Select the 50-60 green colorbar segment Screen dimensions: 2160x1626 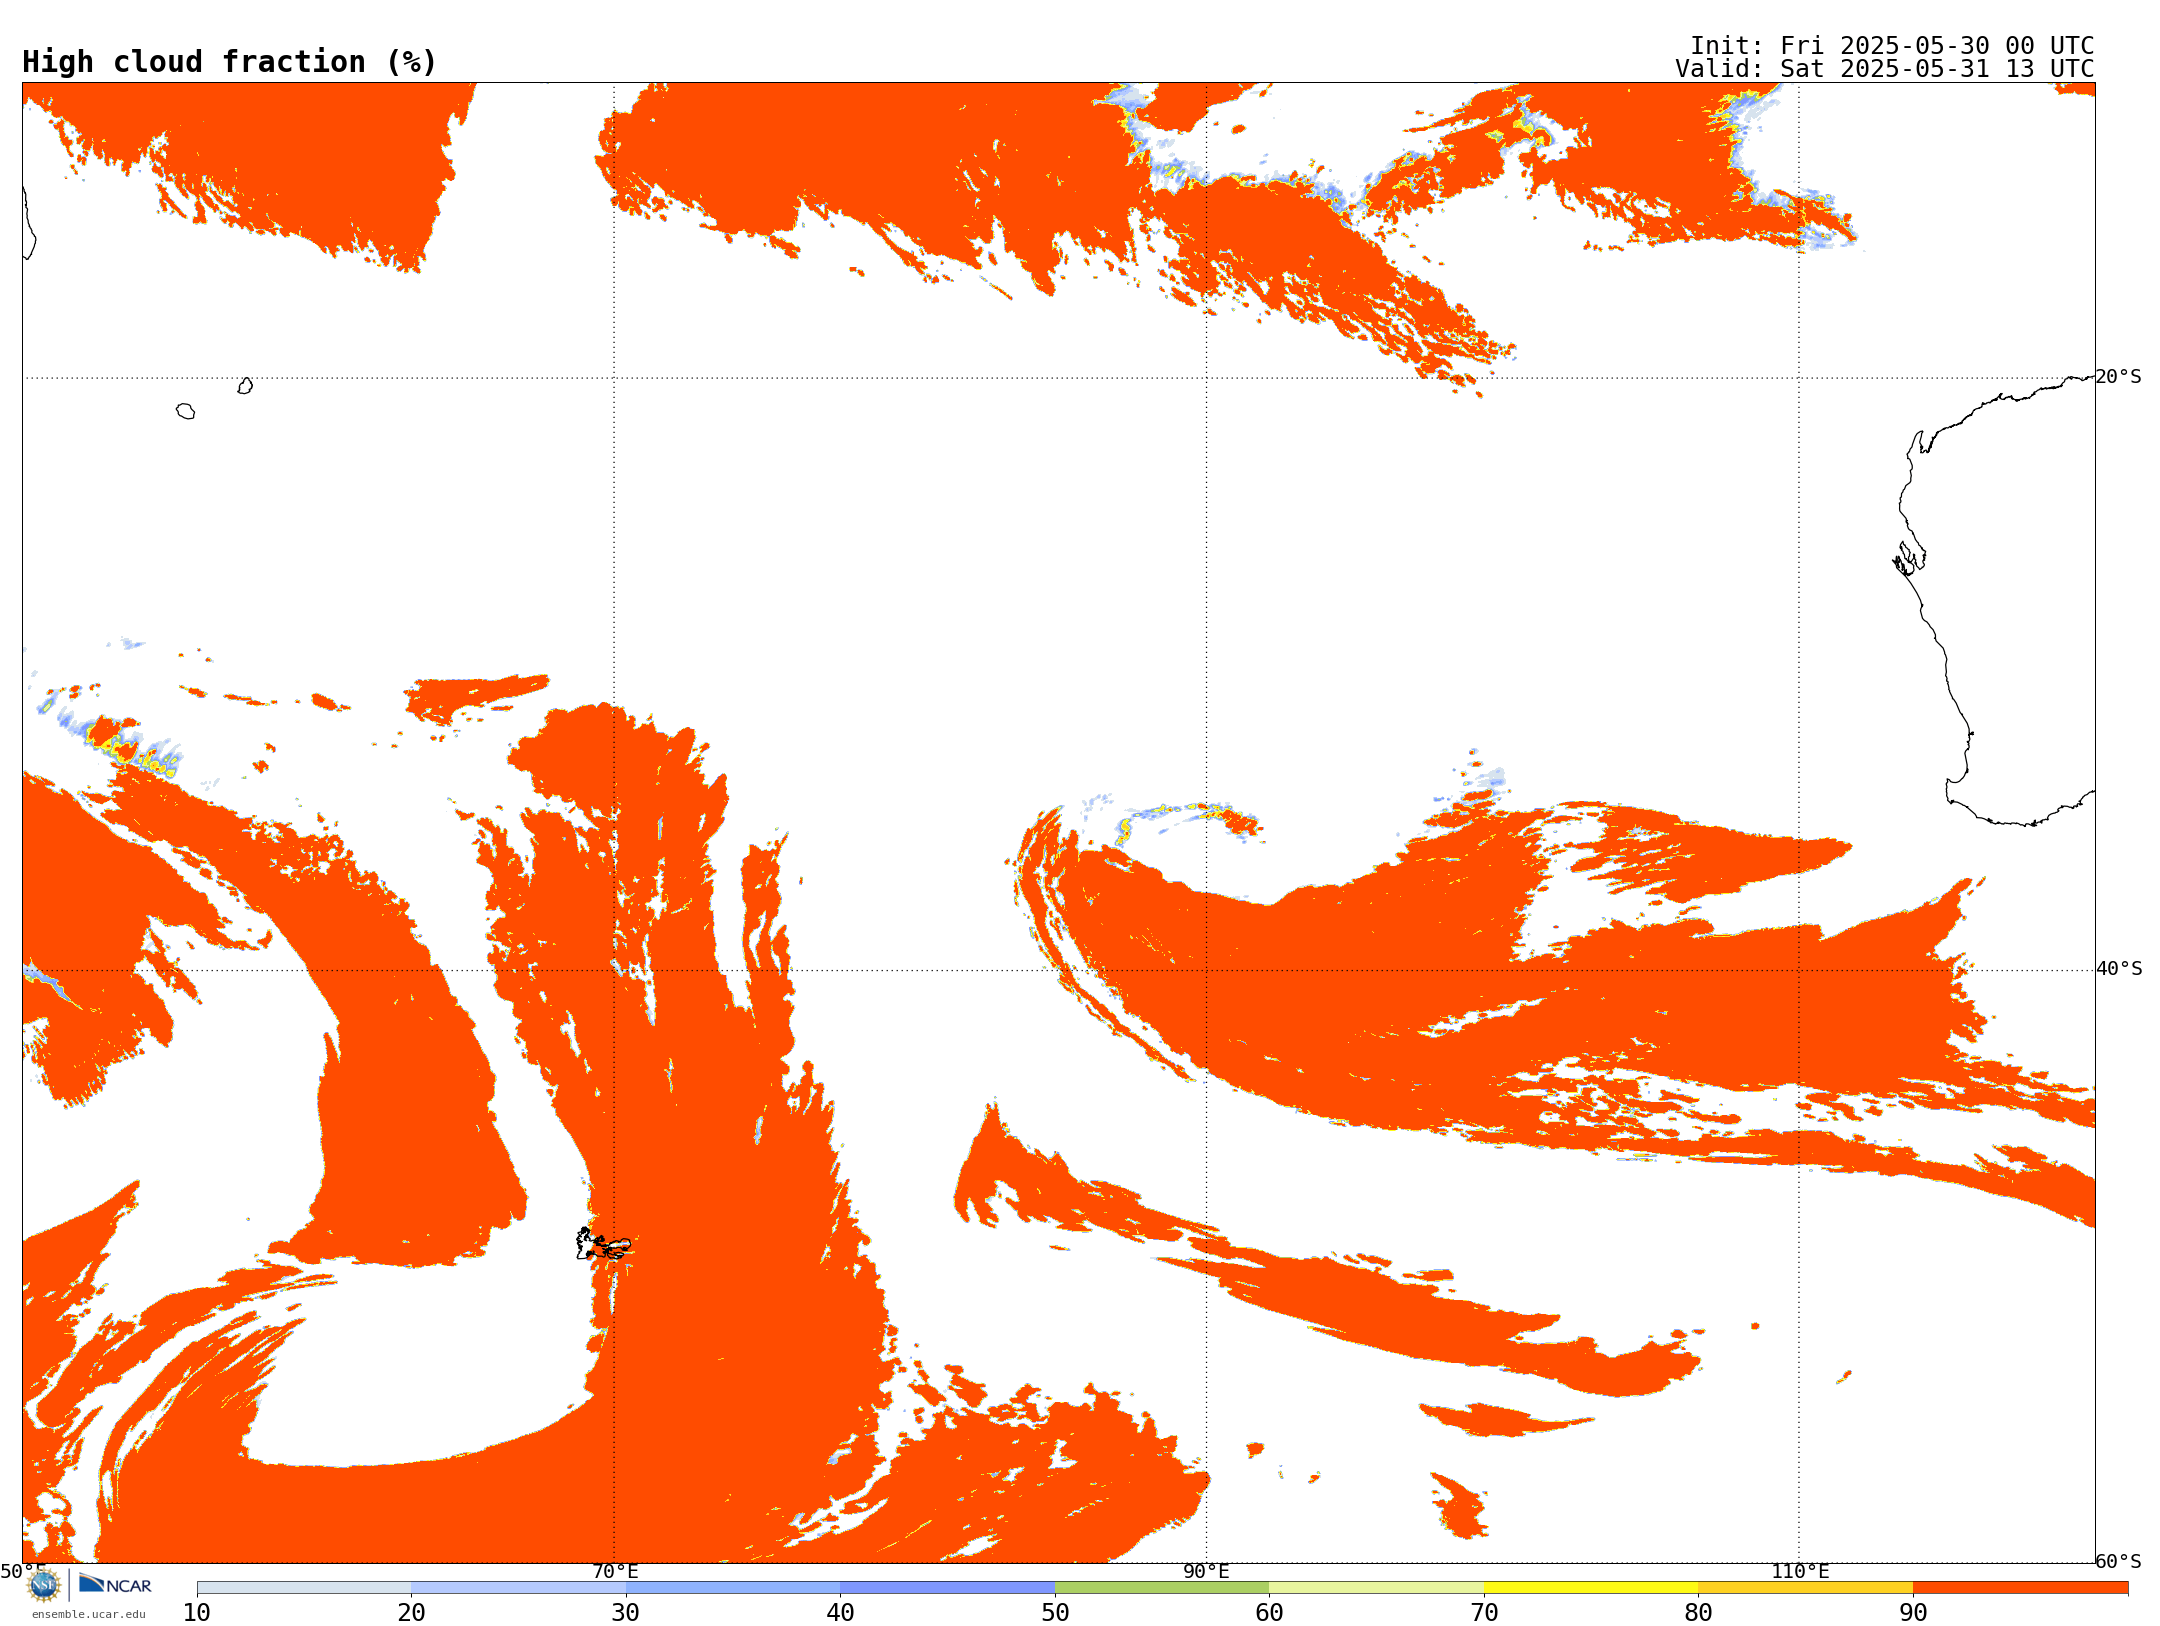coord(1162,1588)
